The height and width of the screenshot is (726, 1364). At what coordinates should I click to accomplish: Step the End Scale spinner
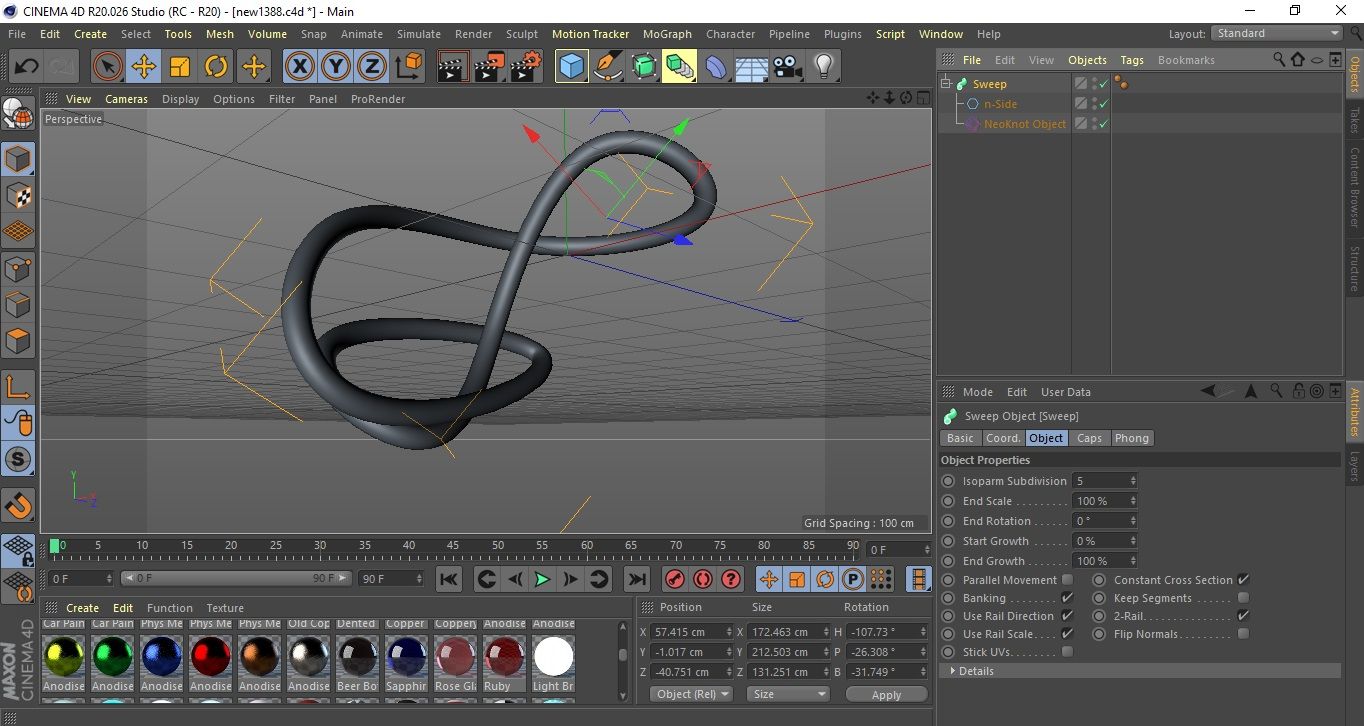[1133, 501]
